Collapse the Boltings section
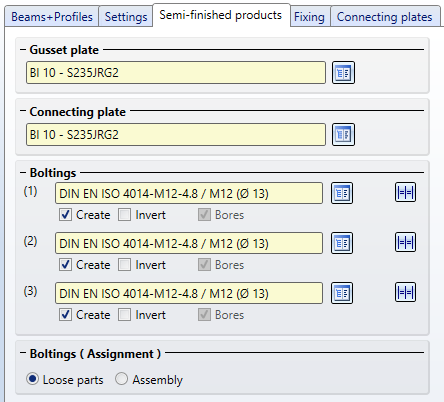Image resolution: width=444 pixels, height=402 pixels. pyautogui.click(x=23, y=173)
